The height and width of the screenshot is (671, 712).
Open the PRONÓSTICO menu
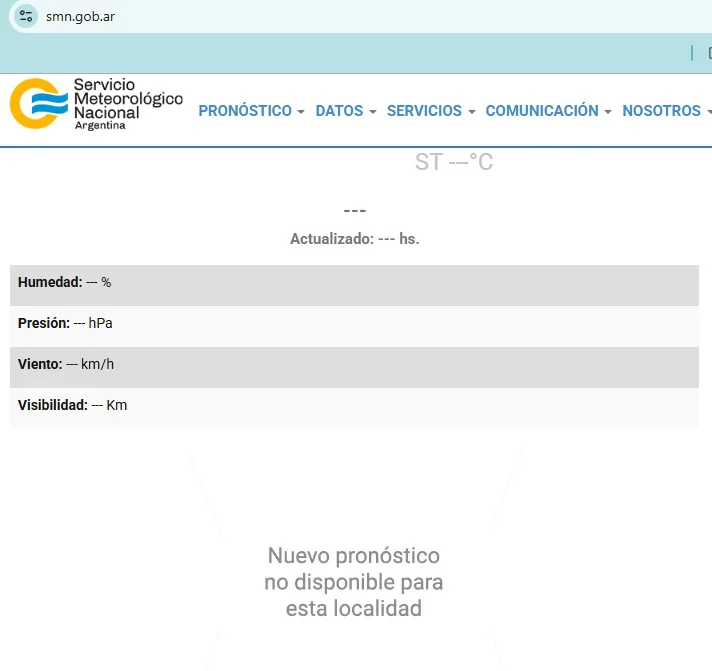pos(251,111)
